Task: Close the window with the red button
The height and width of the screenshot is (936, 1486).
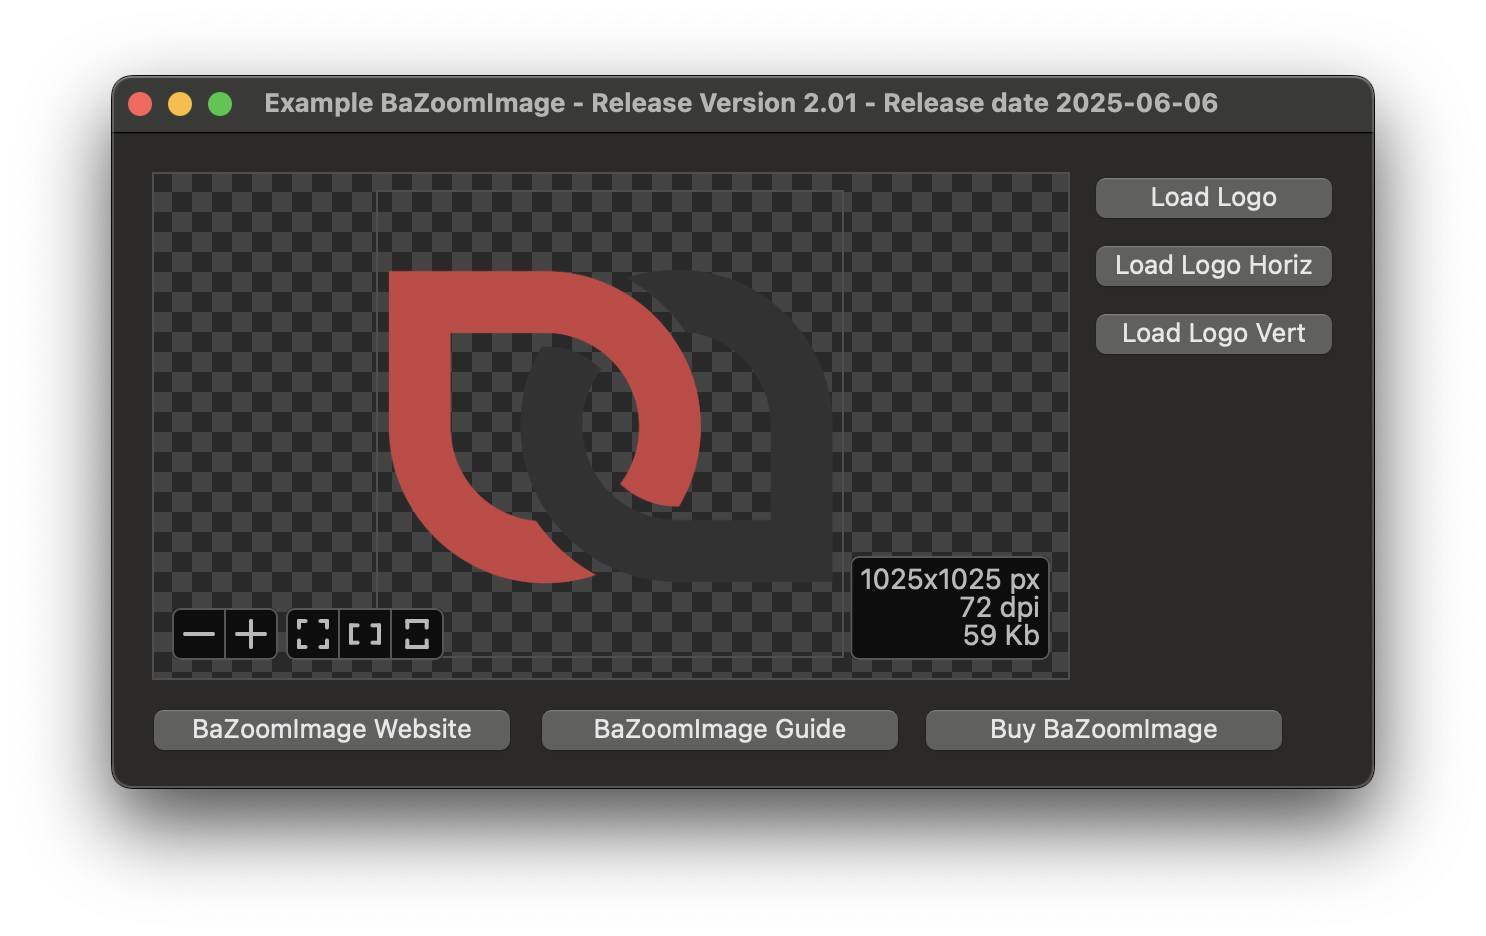Action: point(140,104)
